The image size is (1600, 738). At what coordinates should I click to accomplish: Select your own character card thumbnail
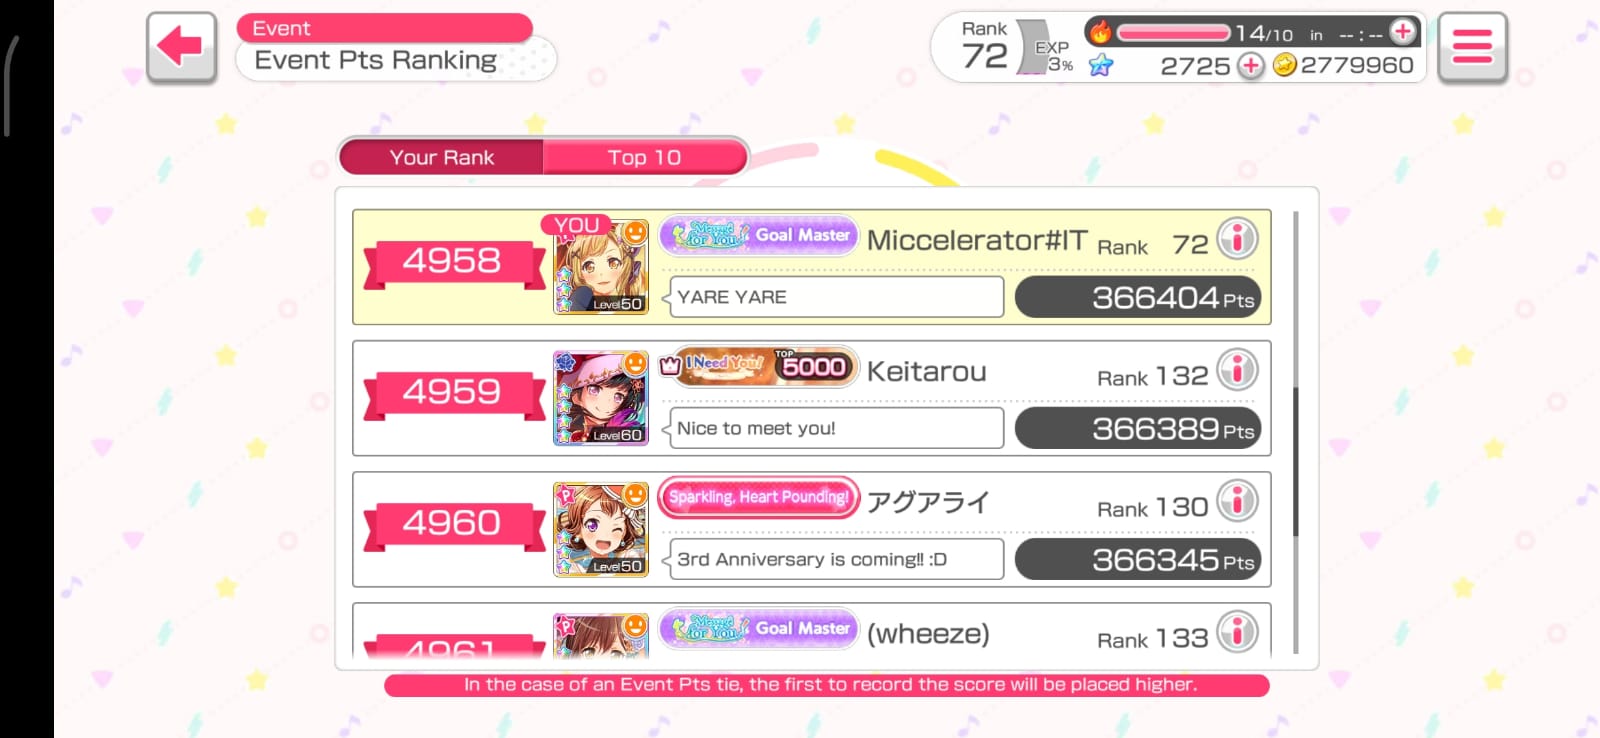click(x=601, y=267)
